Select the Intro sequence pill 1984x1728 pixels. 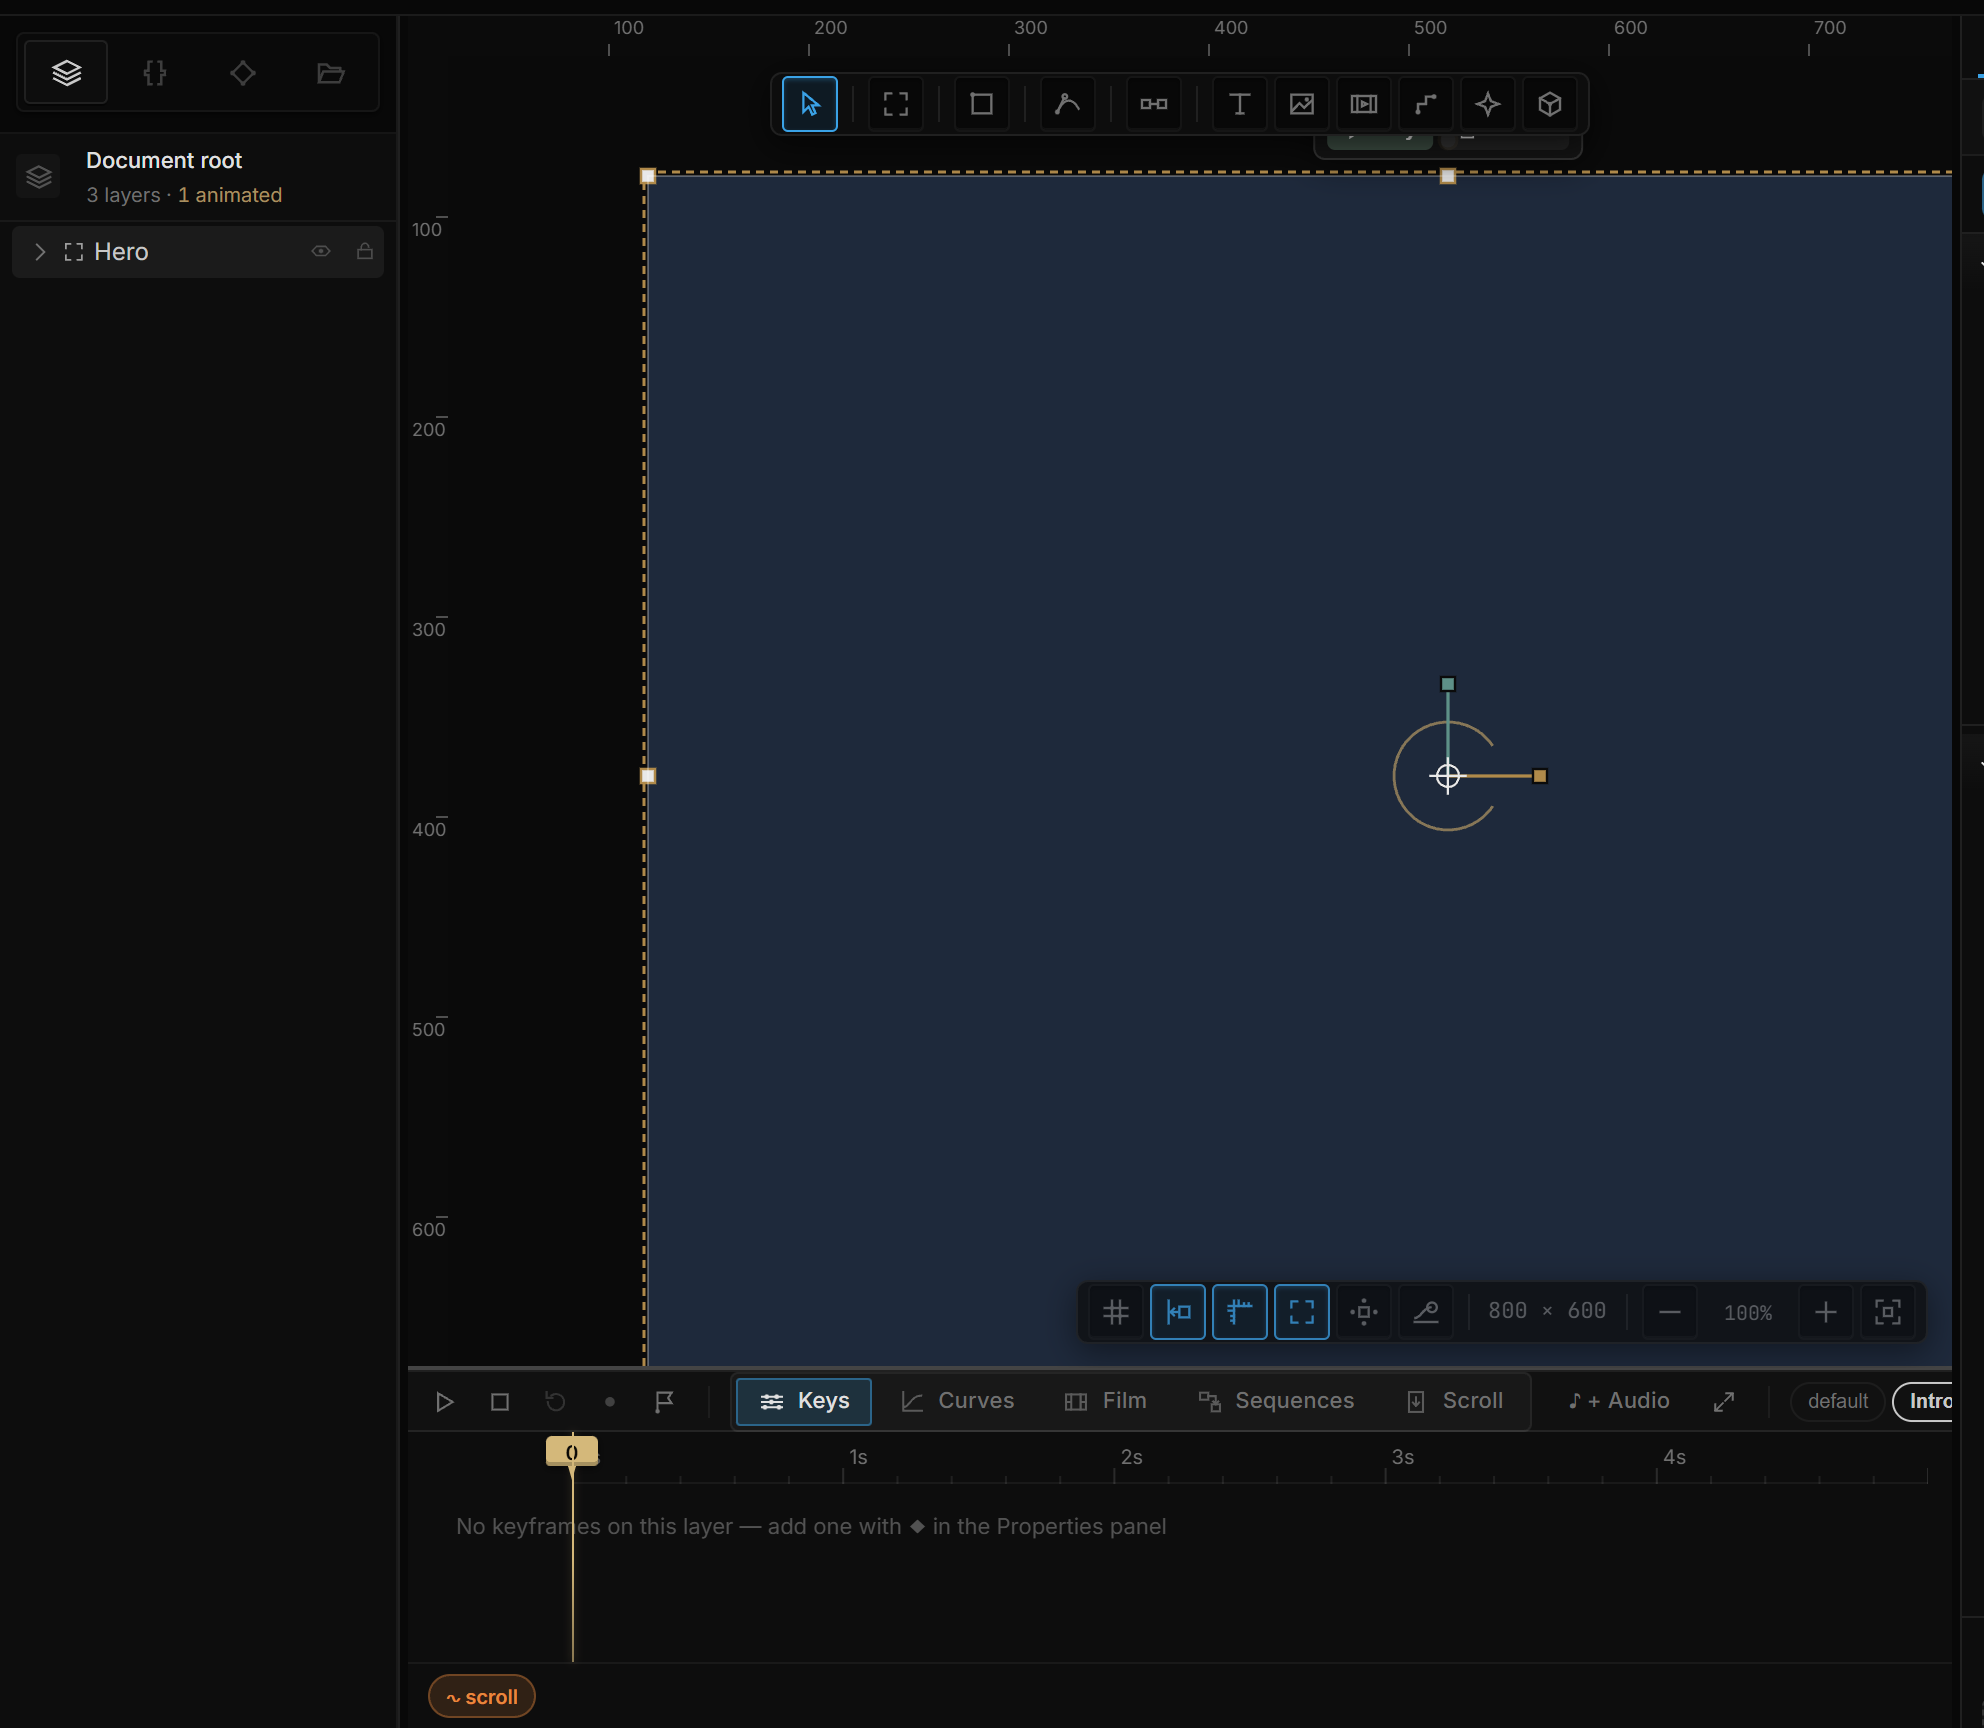[x=1924, y=1401]
